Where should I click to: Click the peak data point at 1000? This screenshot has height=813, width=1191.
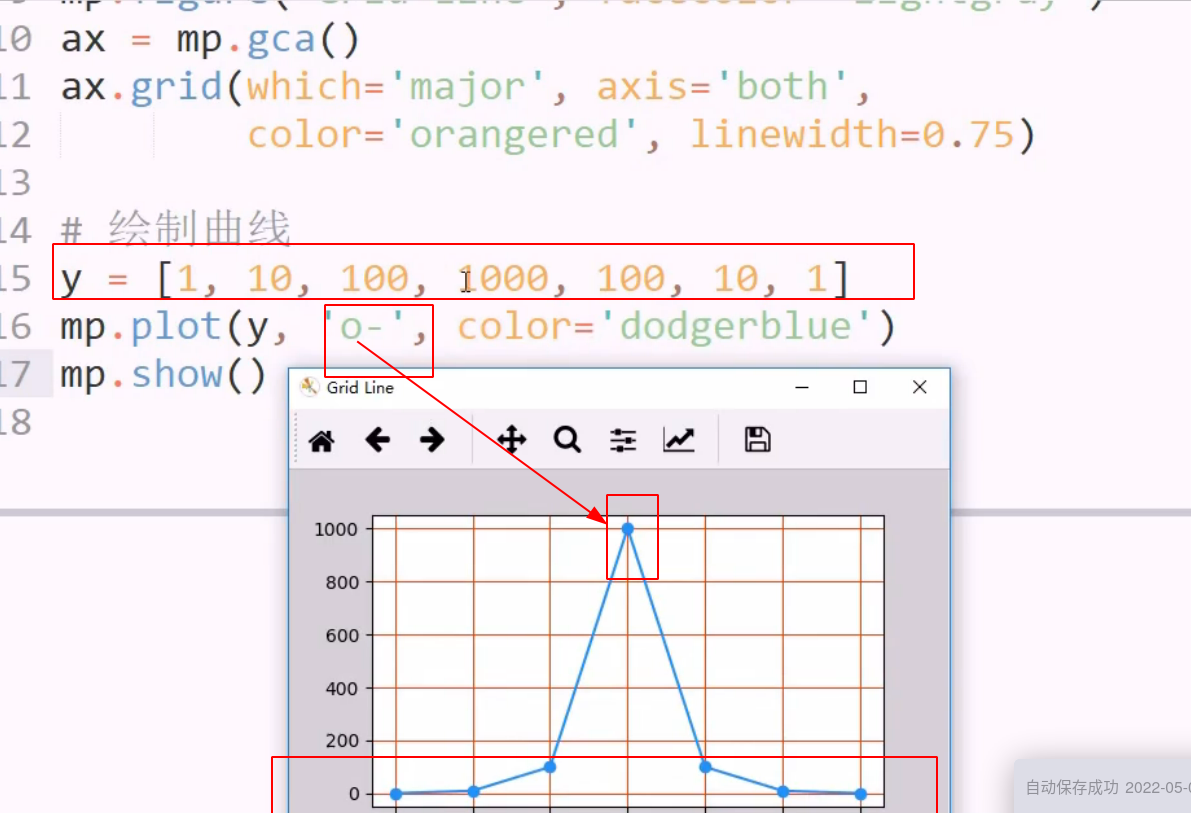coord(627,529)
